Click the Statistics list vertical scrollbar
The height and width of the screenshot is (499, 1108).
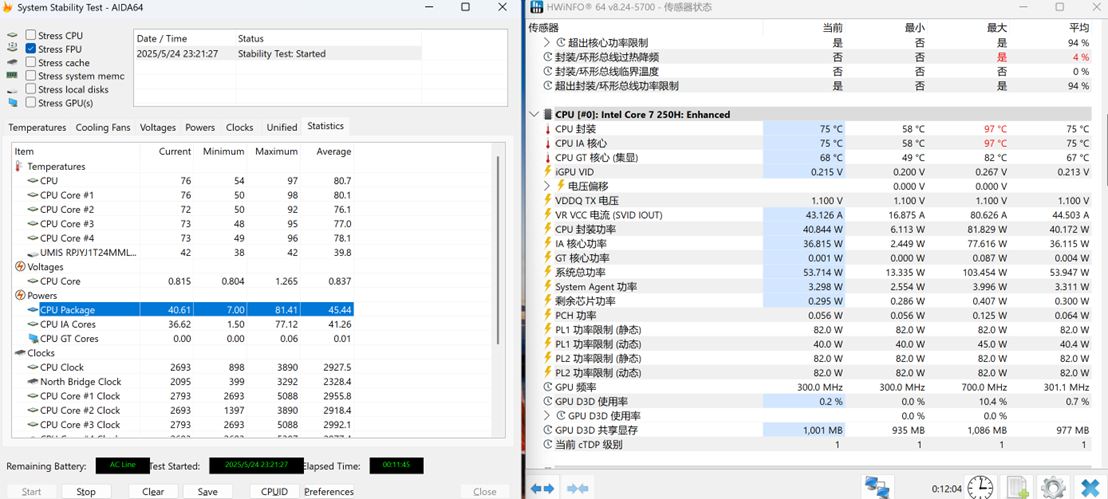point(499,250)
